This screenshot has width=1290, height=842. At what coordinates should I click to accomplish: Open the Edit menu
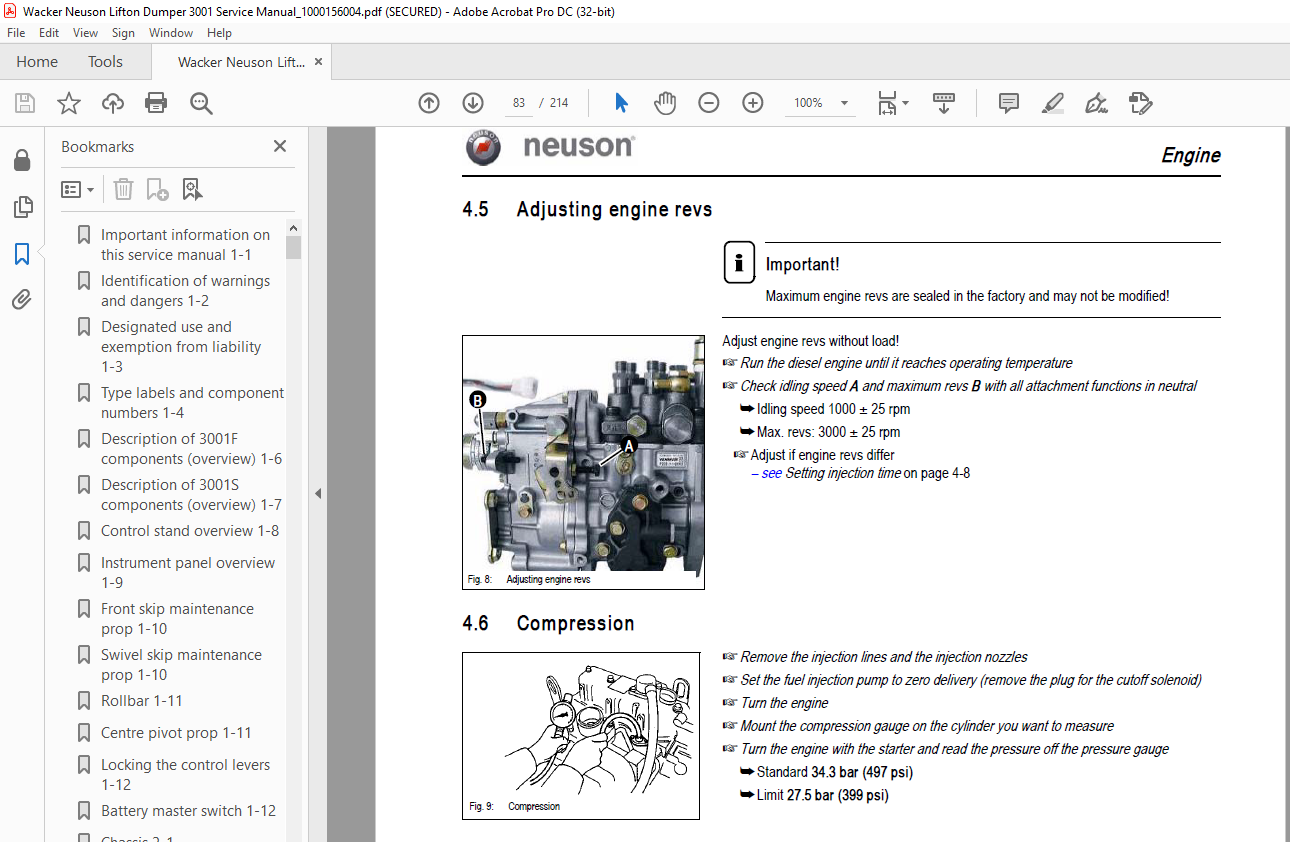49,33
